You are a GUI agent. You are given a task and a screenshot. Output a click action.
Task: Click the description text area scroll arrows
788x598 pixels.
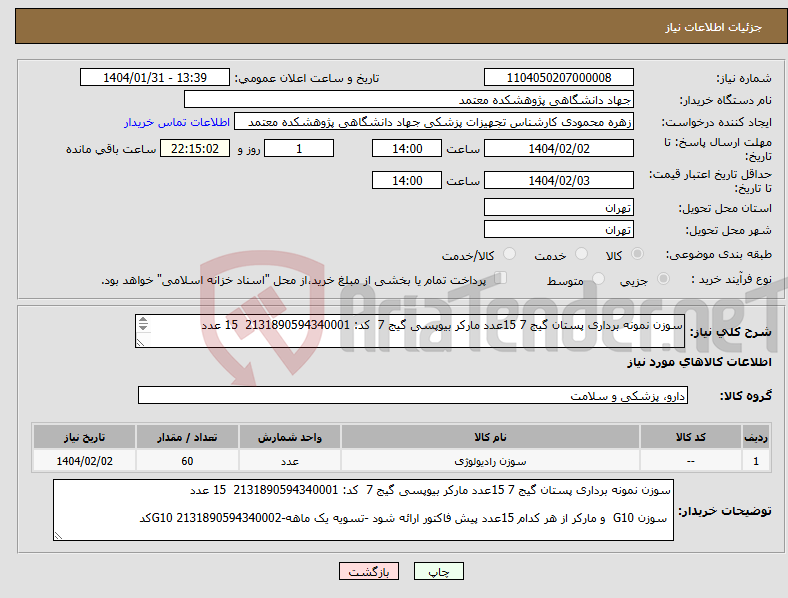(143, 324)
